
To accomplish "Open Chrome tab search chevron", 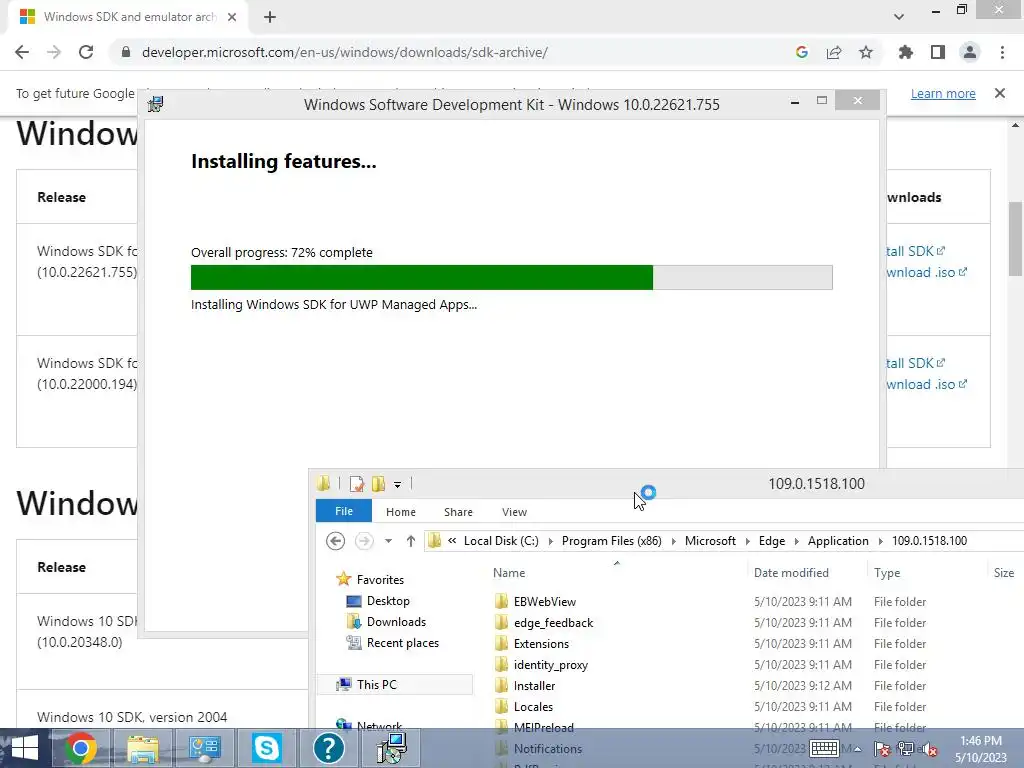I will pyautogui.click(x=899, y=17).
